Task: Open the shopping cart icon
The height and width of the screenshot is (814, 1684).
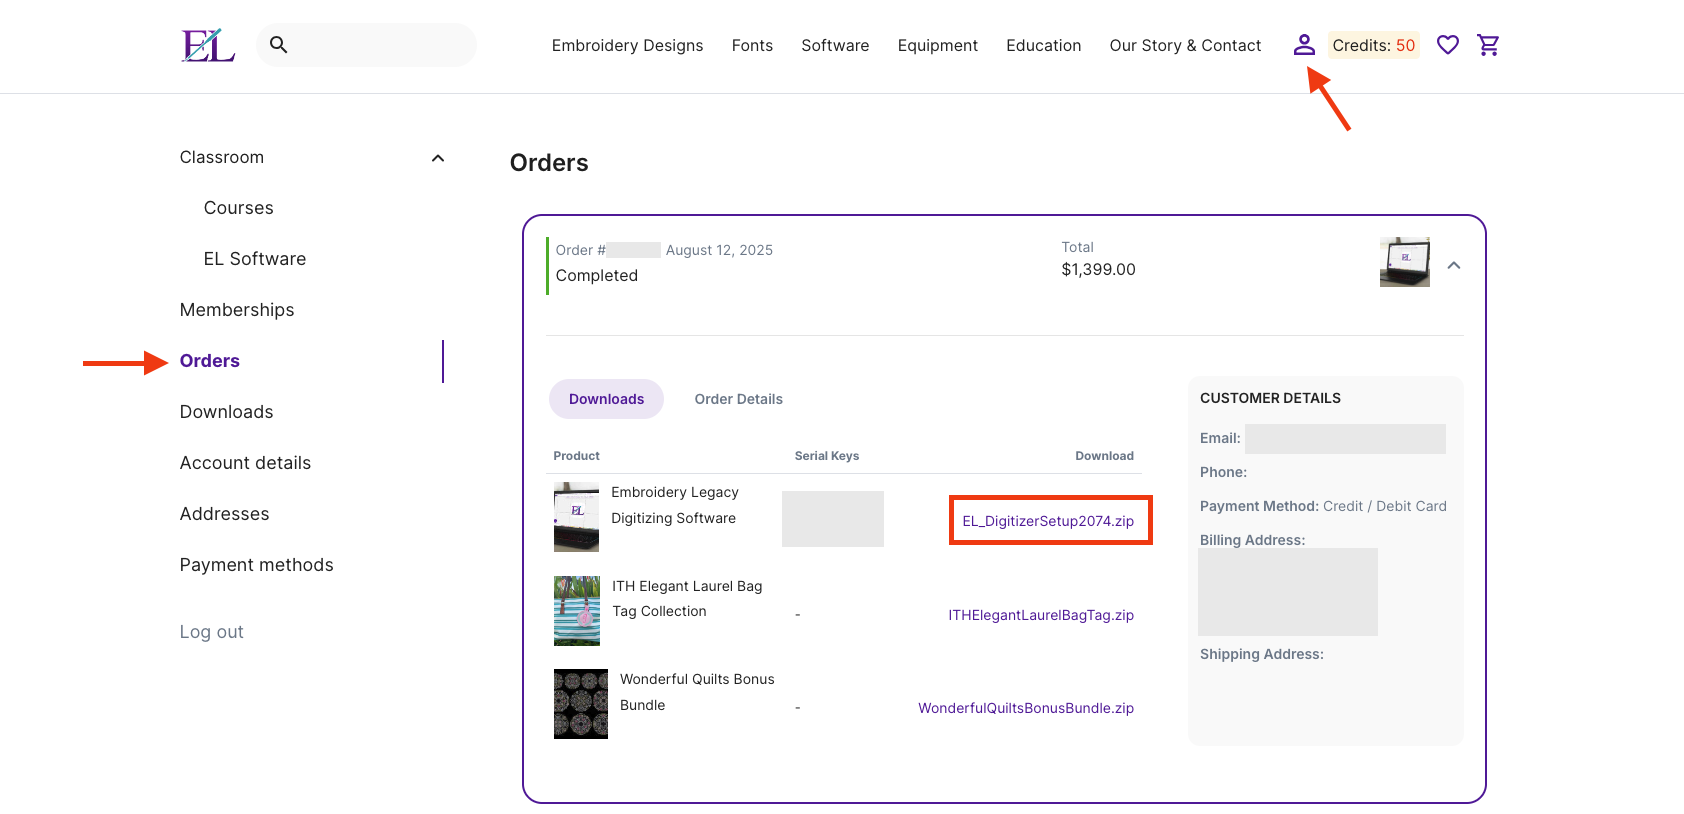Action: pos(1488,45)
